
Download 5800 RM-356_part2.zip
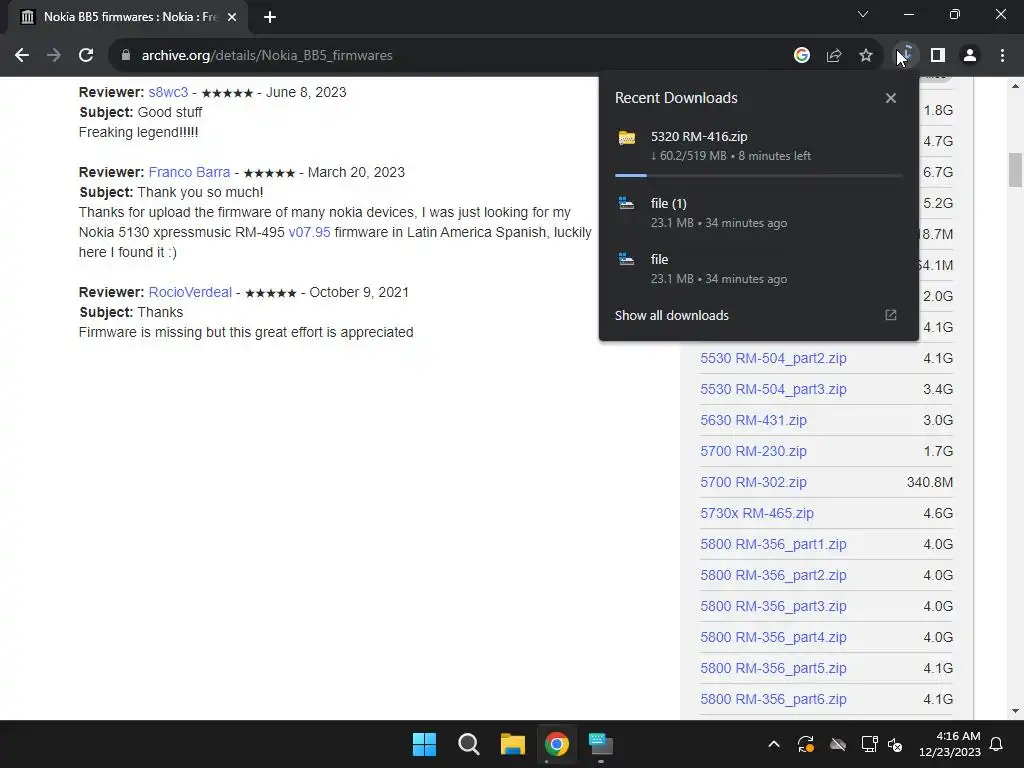(773, 575)
